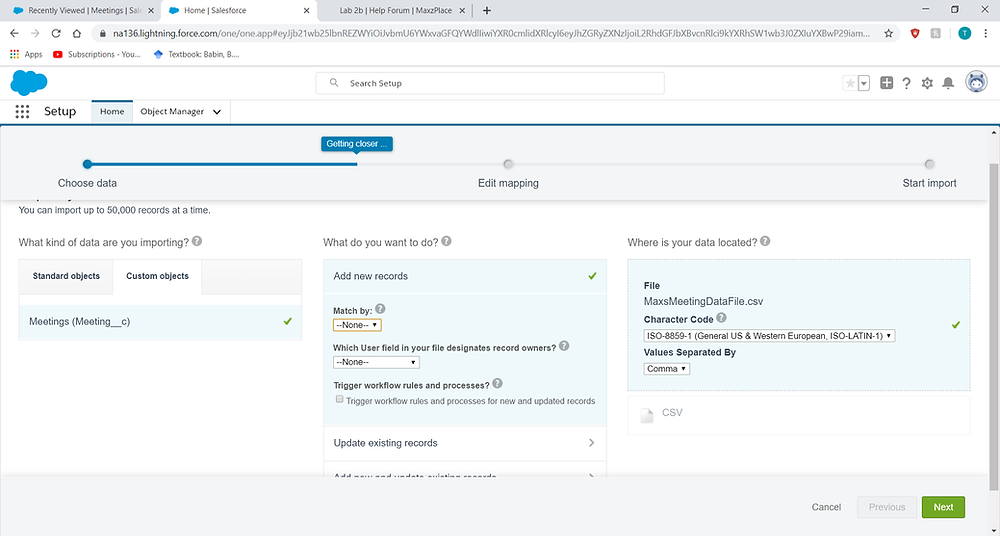Show Character Code help icon

(721, 318)
